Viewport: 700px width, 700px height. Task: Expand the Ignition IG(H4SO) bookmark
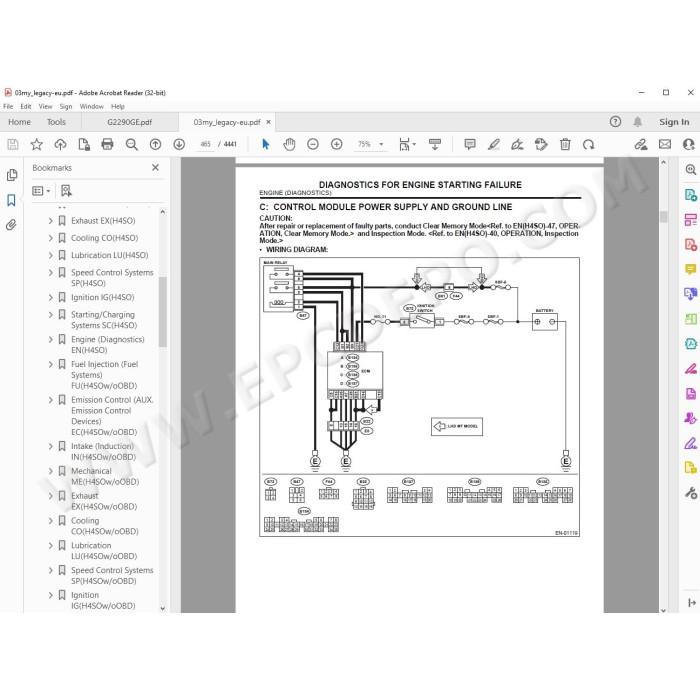tap(50, 297)
